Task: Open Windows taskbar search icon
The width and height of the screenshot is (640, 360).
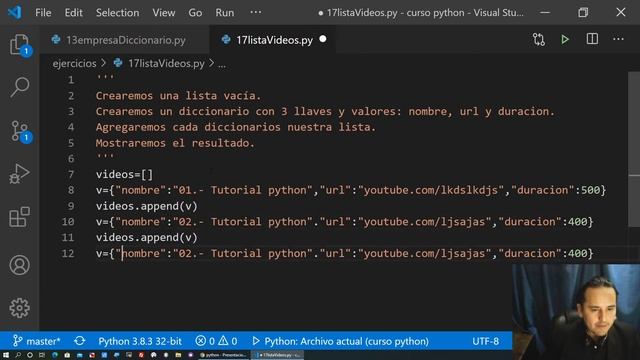Action: click(18, 355)
